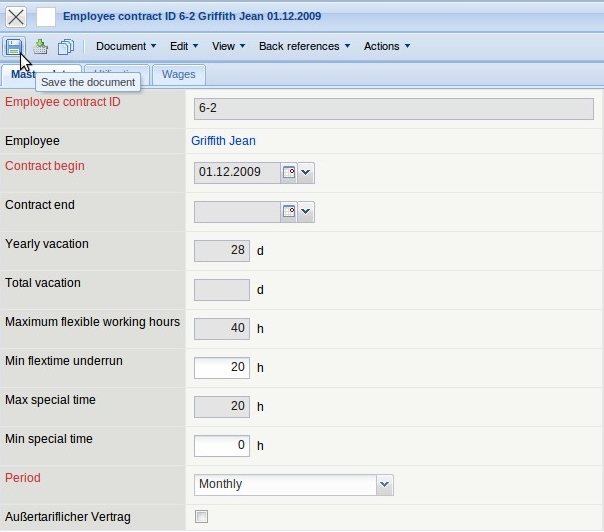Open the Period dropdown showing Monthly
Screen dimensions: 604x532
click(x=293, y=485)
